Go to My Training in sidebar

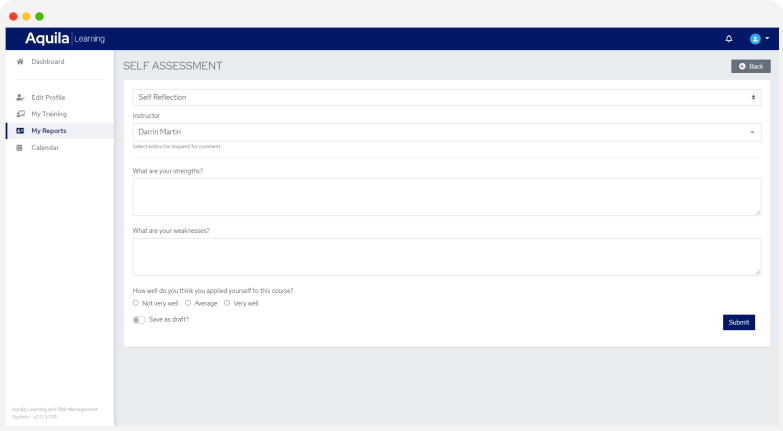(49, 114)
